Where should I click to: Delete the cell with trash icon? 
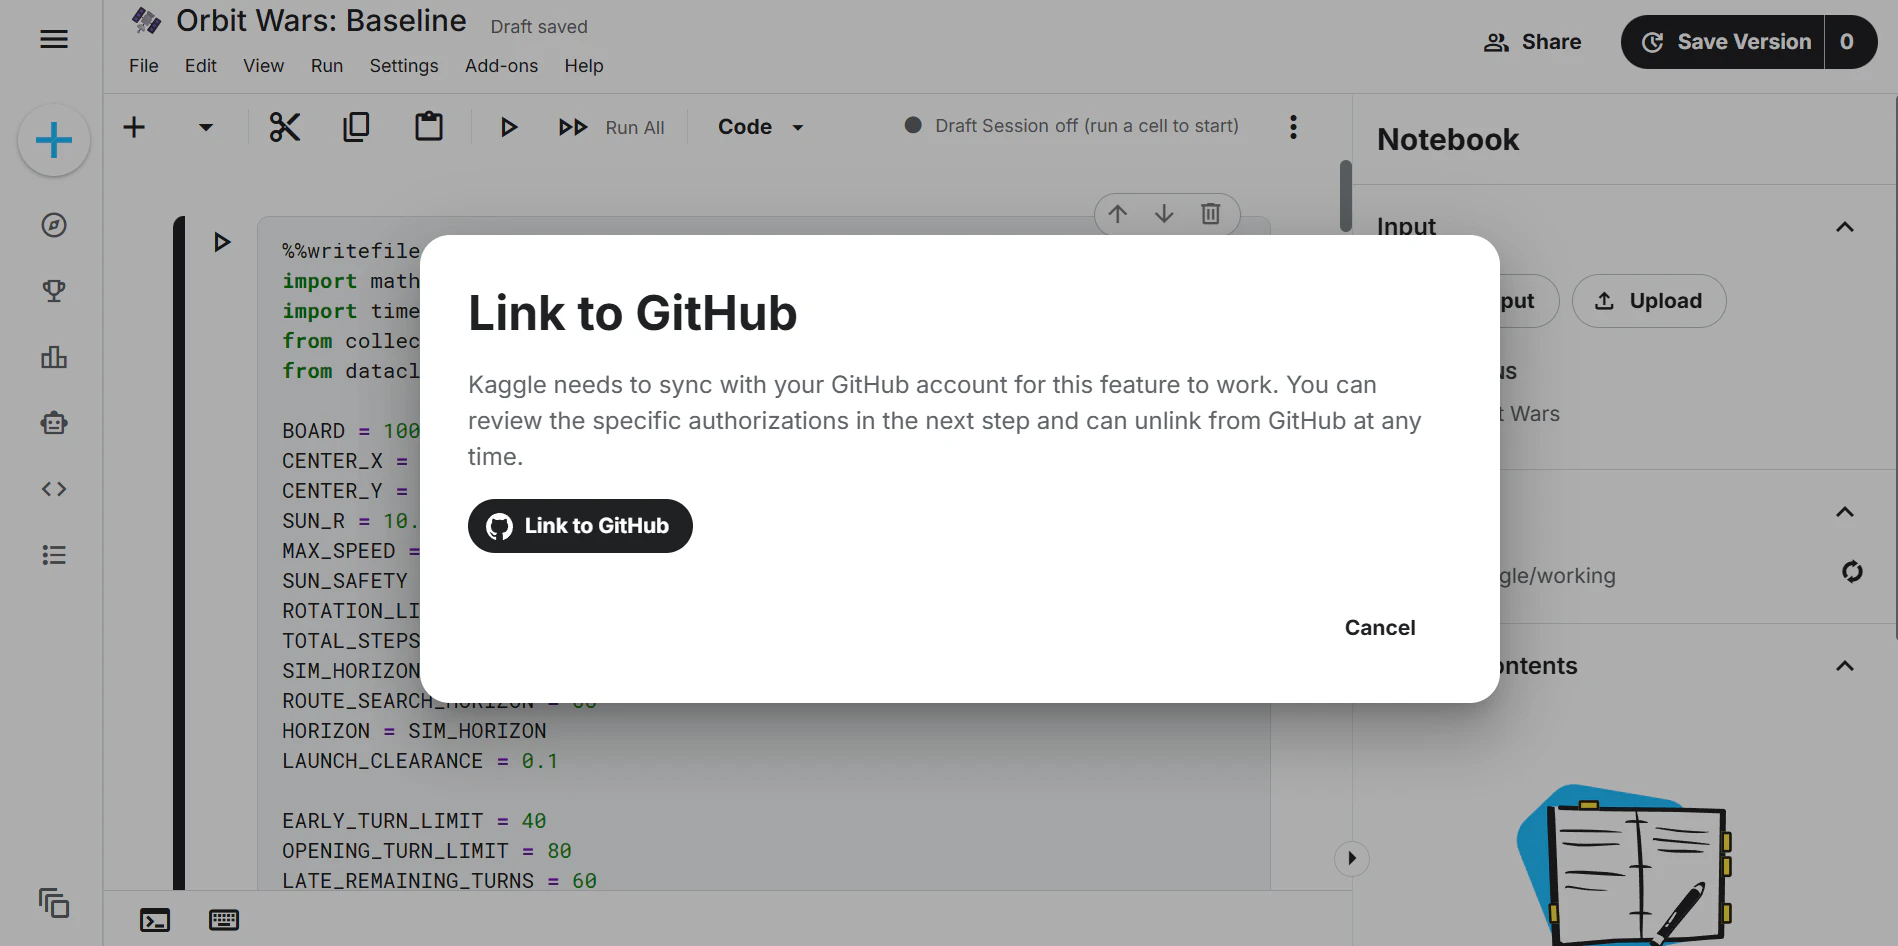1211,214
